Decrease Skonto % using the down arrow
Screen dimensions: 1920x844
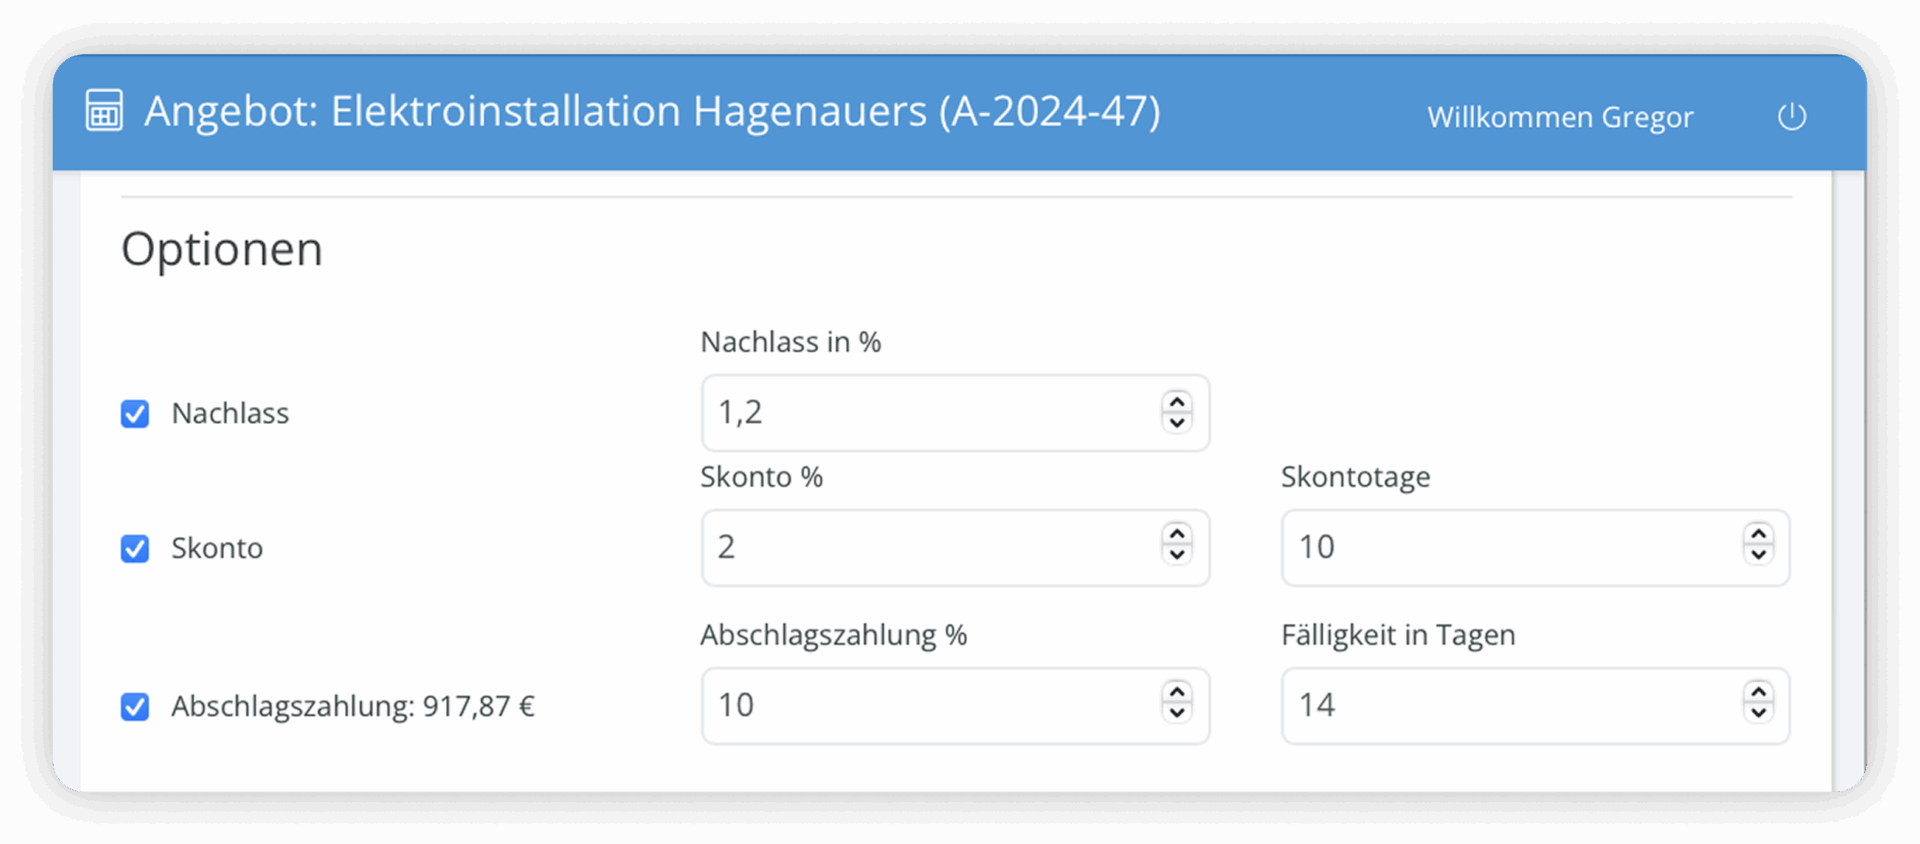[x=1177, y=556]
